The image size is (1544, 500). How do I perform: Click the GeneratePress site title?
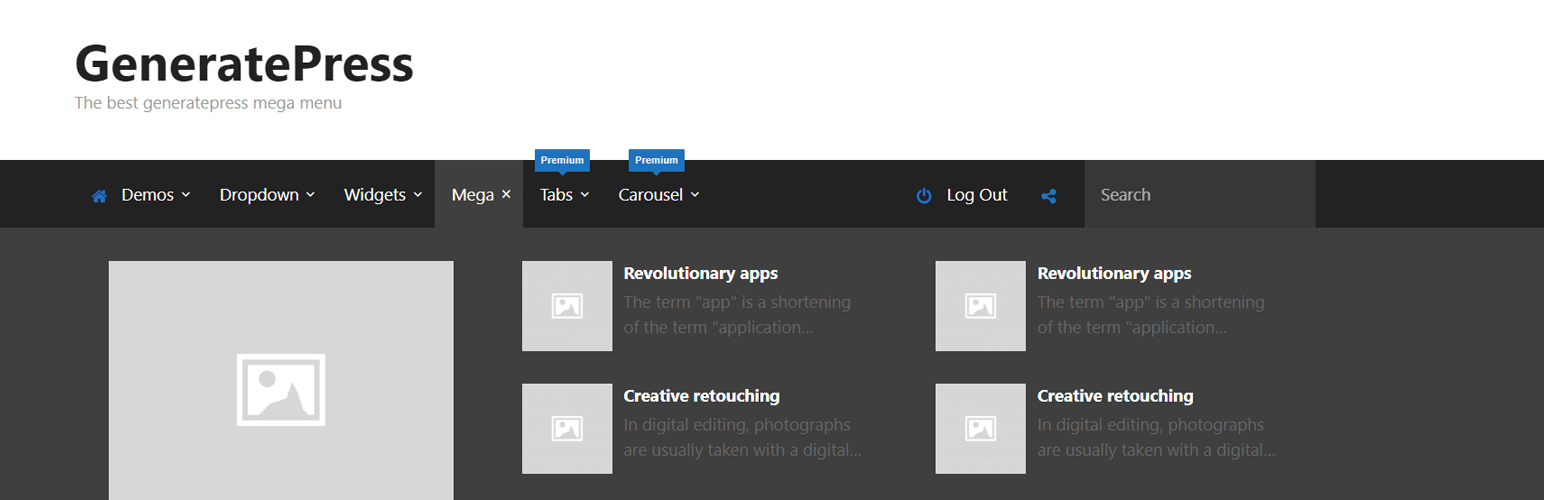[x=244, y=64]
